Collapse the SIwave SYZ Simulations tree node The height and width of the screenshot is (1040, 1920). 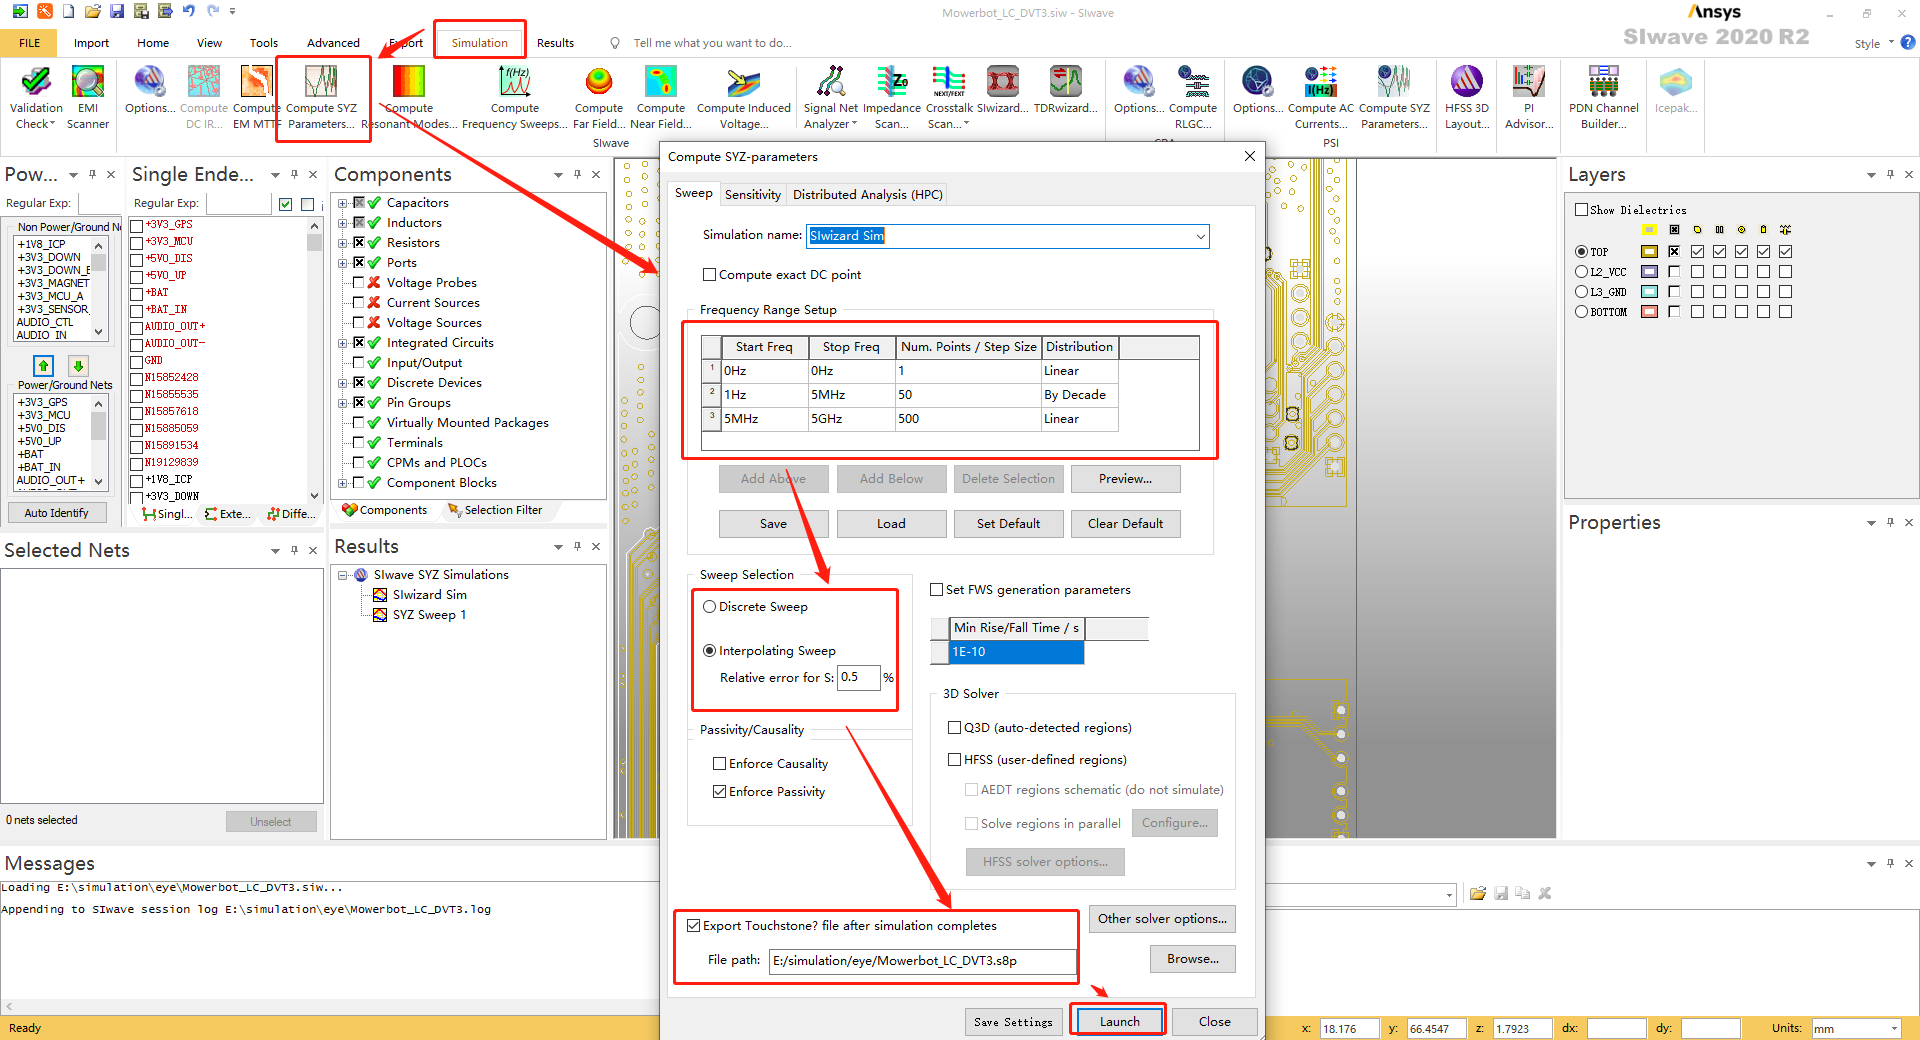pos(345,574)
